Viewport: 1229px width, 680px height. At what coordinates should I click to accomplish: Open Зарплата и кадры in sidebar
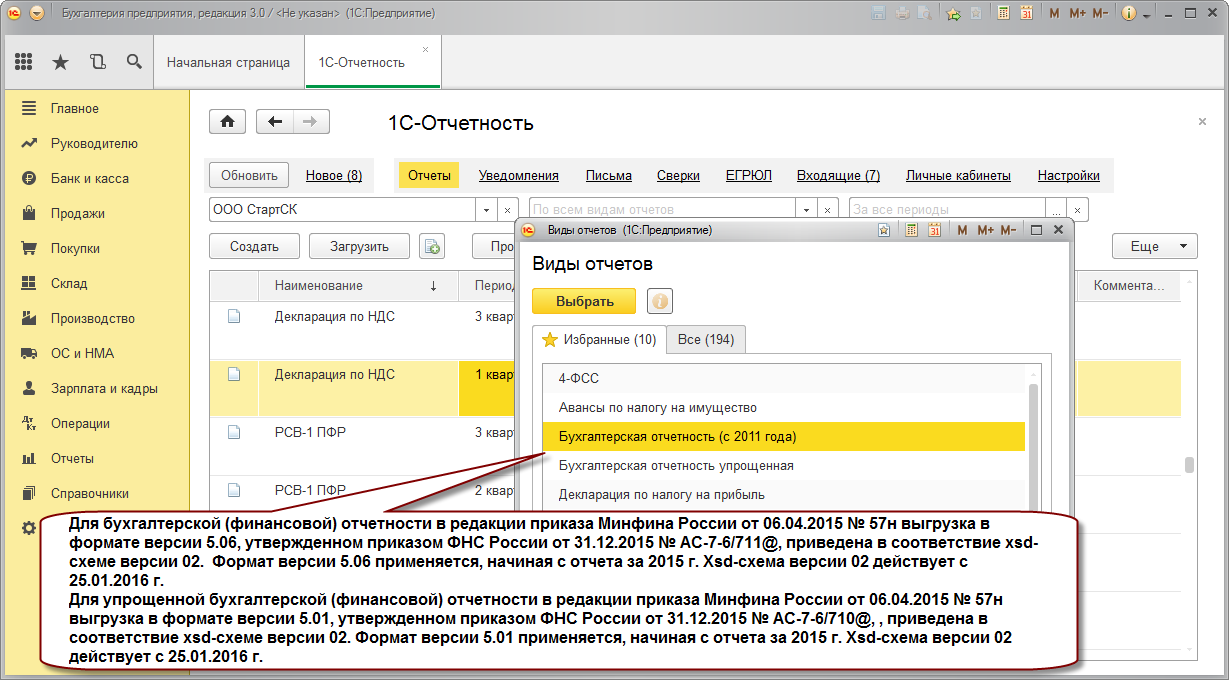coord(104,388)
